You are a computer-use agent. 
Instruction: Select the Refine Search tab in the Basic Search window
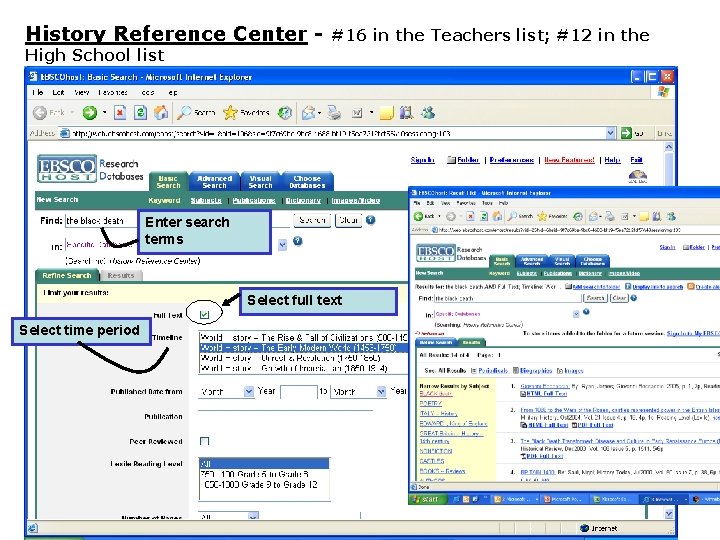(x=67, y=276)
